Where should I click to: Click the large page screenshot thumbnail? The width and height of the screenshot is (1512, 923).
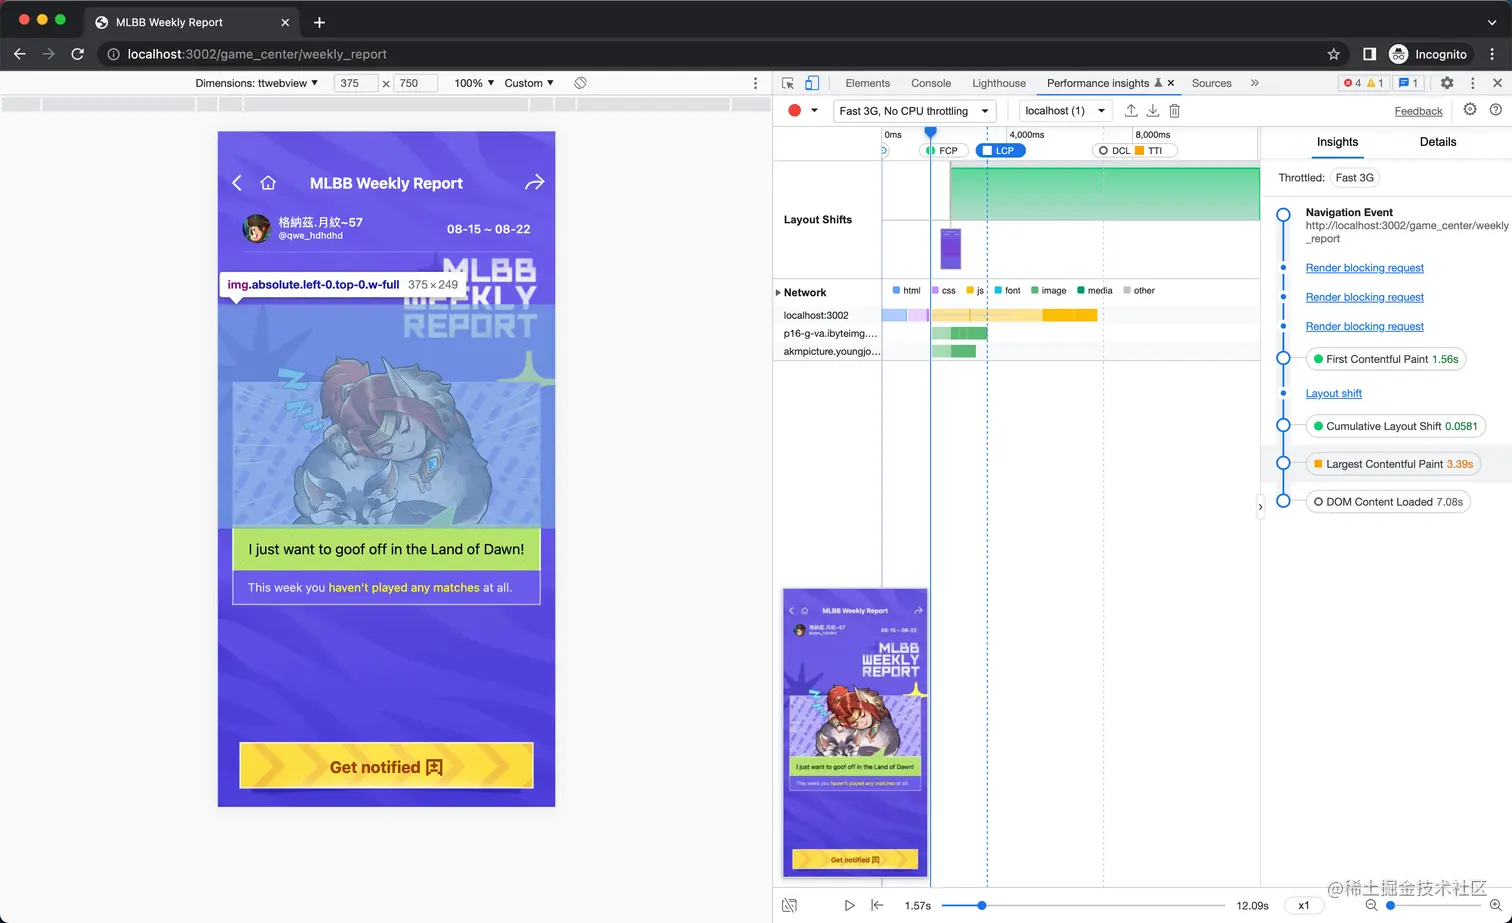pos(855,733)
